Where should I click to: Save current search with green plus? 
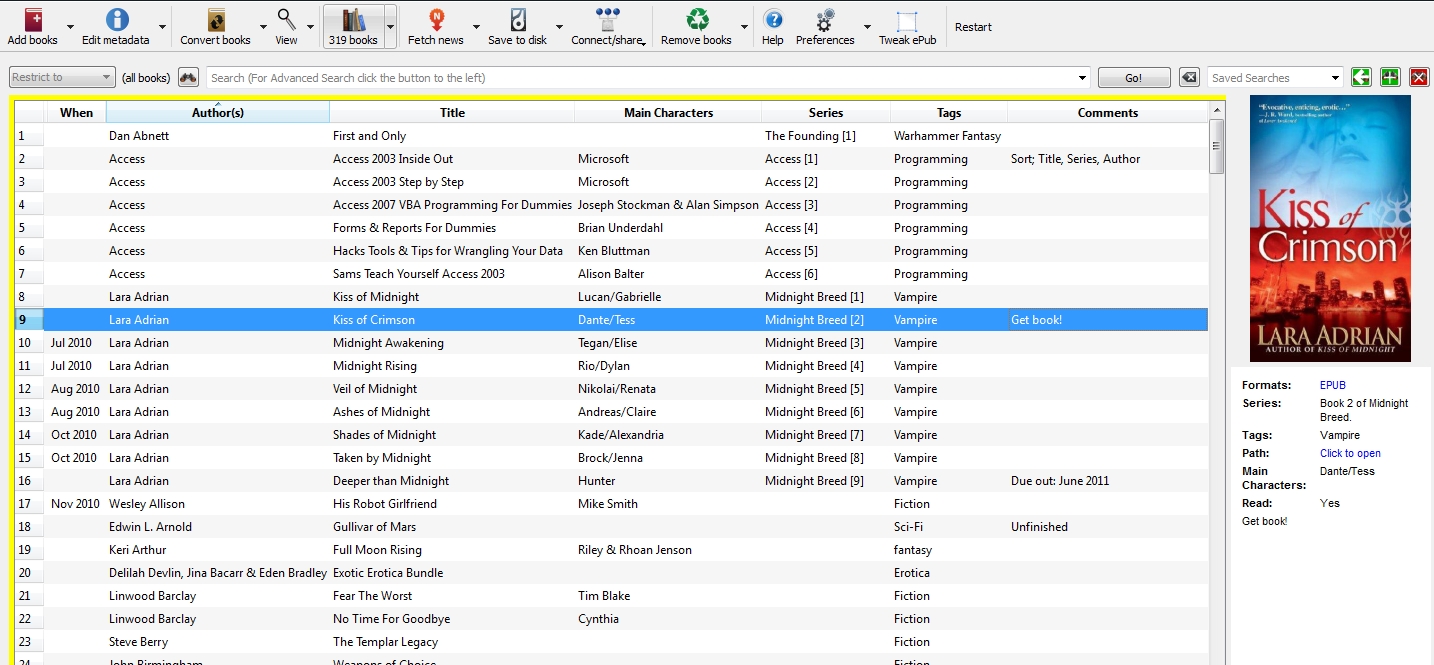[x=1389, y=78]
